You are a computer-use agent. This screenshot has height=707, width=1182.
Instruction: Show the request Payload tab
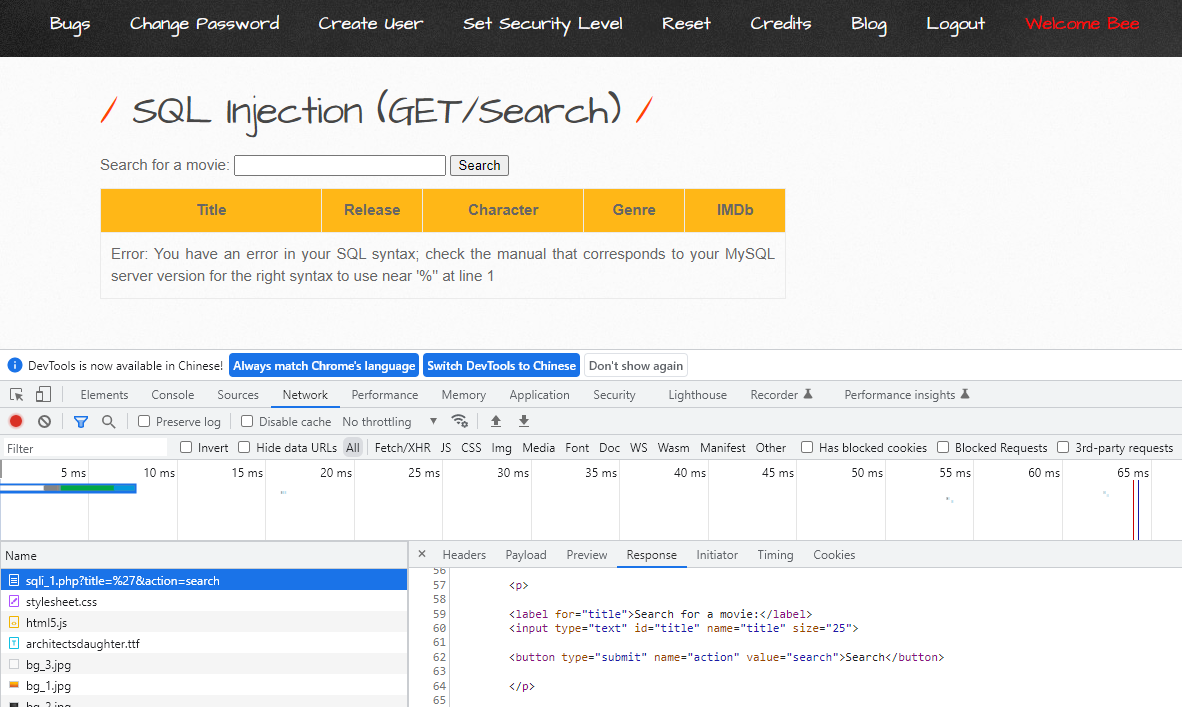525,555
